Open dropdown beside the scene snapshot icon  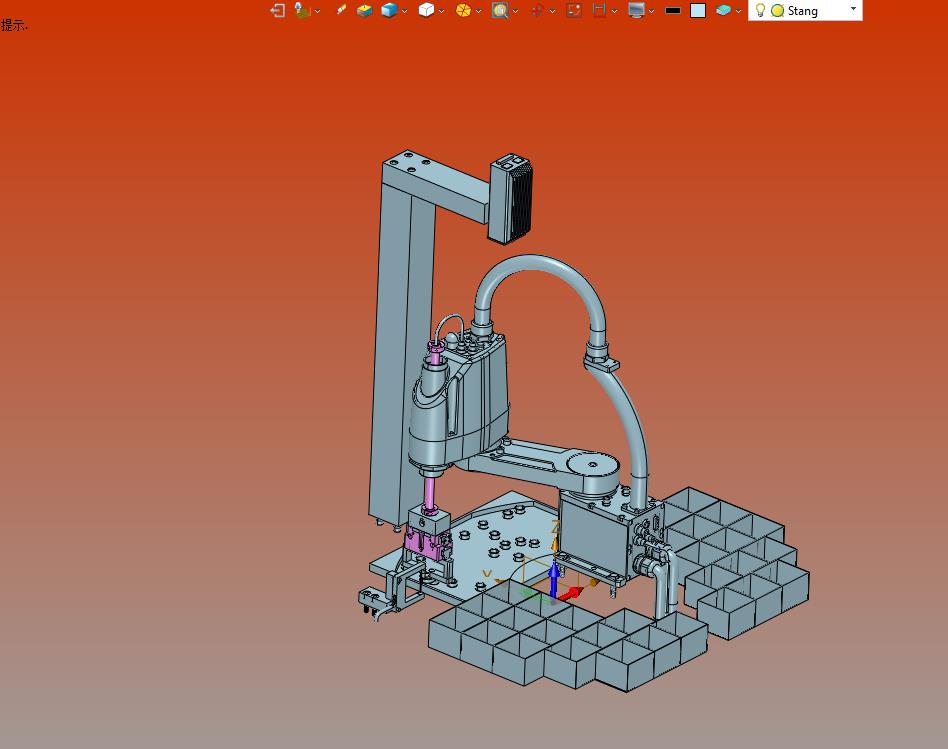(317, 11)
